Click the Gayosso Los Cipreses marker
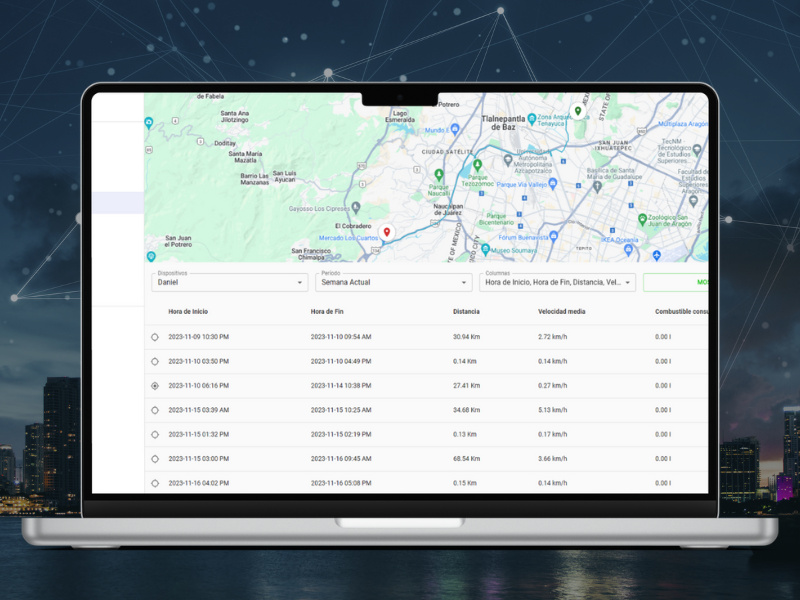The image size is (800, 600). click(x=356, y=207)
